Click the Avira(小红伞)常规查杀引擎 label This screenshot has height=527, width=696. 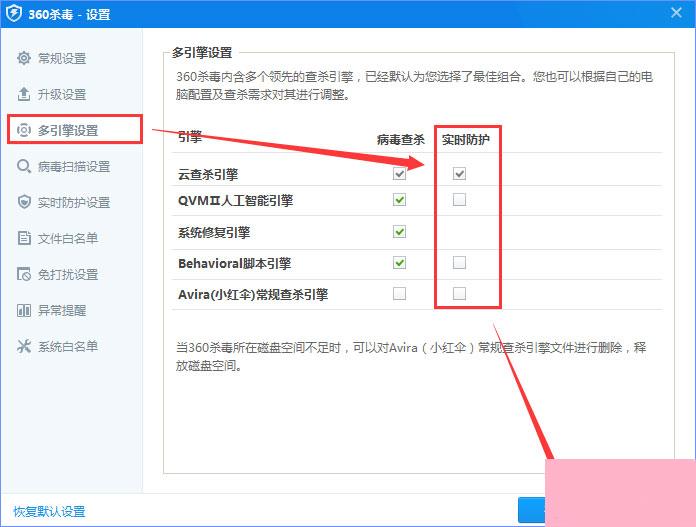point(253,294)
